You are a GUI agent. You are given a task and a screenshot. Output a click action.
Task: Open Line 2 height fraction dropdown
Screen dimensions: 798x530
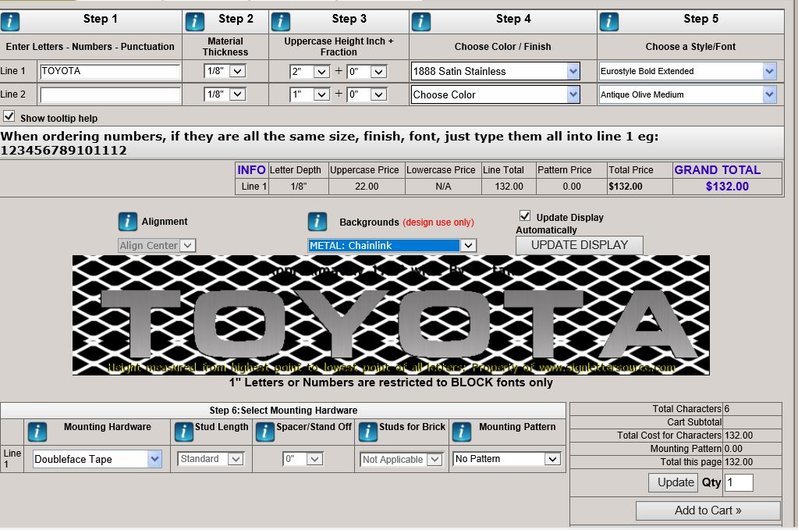point(367,95)
